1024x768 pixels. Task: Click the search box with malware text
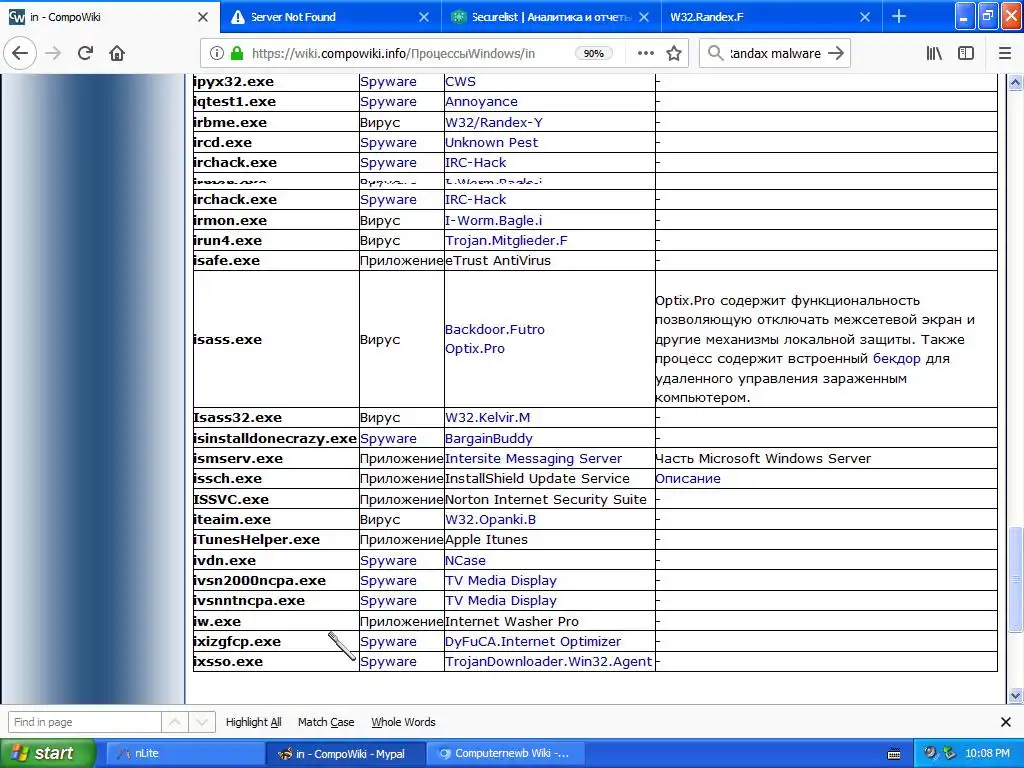(775, 54)
